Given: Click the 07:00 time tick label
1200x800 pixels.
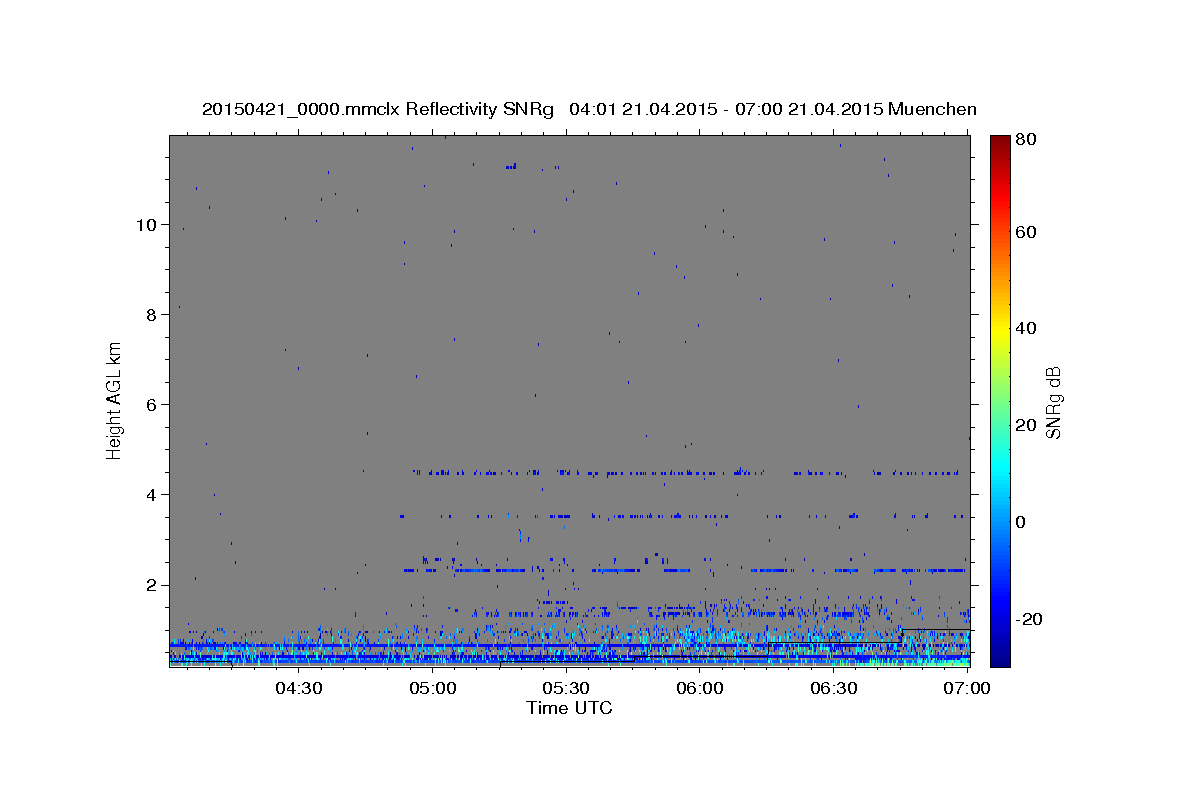Looking at the screenshot, I should [966, 688].
